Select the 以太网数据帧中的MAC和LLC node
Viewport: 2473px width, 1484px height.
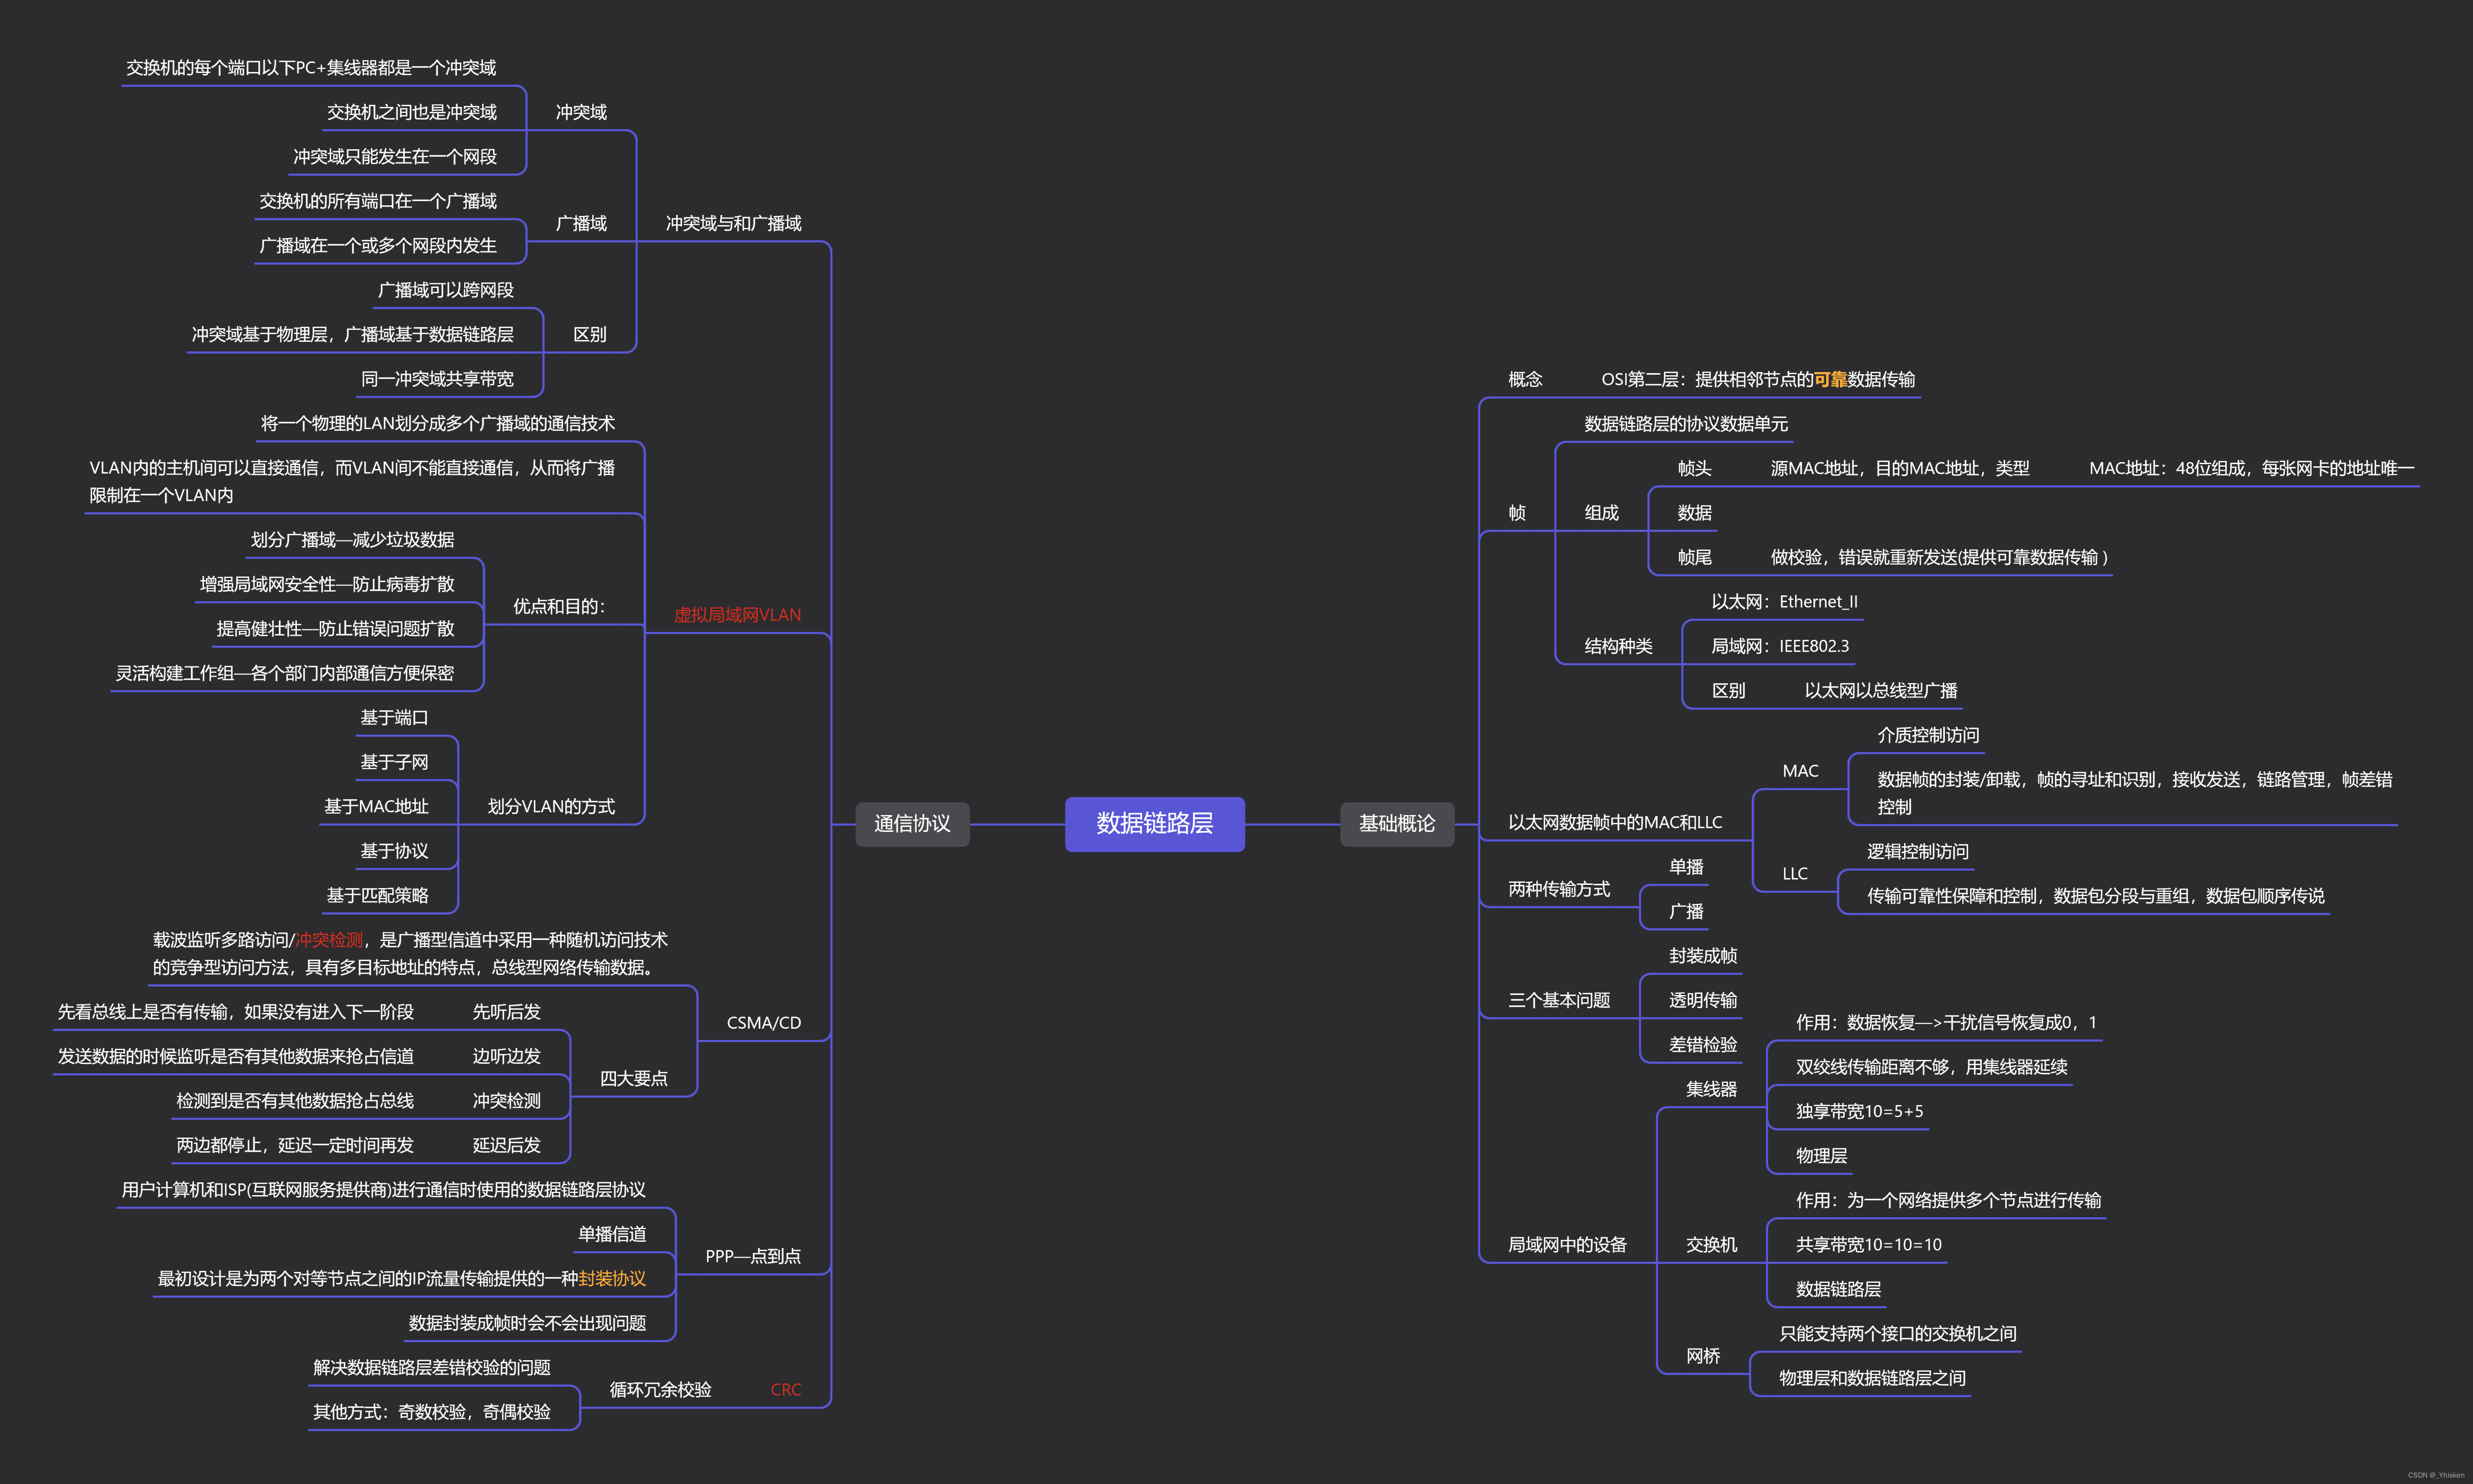(1615, 822)
